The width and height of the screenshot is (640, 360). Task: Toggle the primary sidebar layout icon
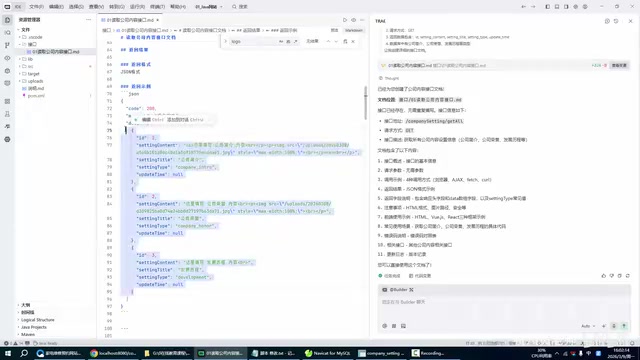point(547,7)
